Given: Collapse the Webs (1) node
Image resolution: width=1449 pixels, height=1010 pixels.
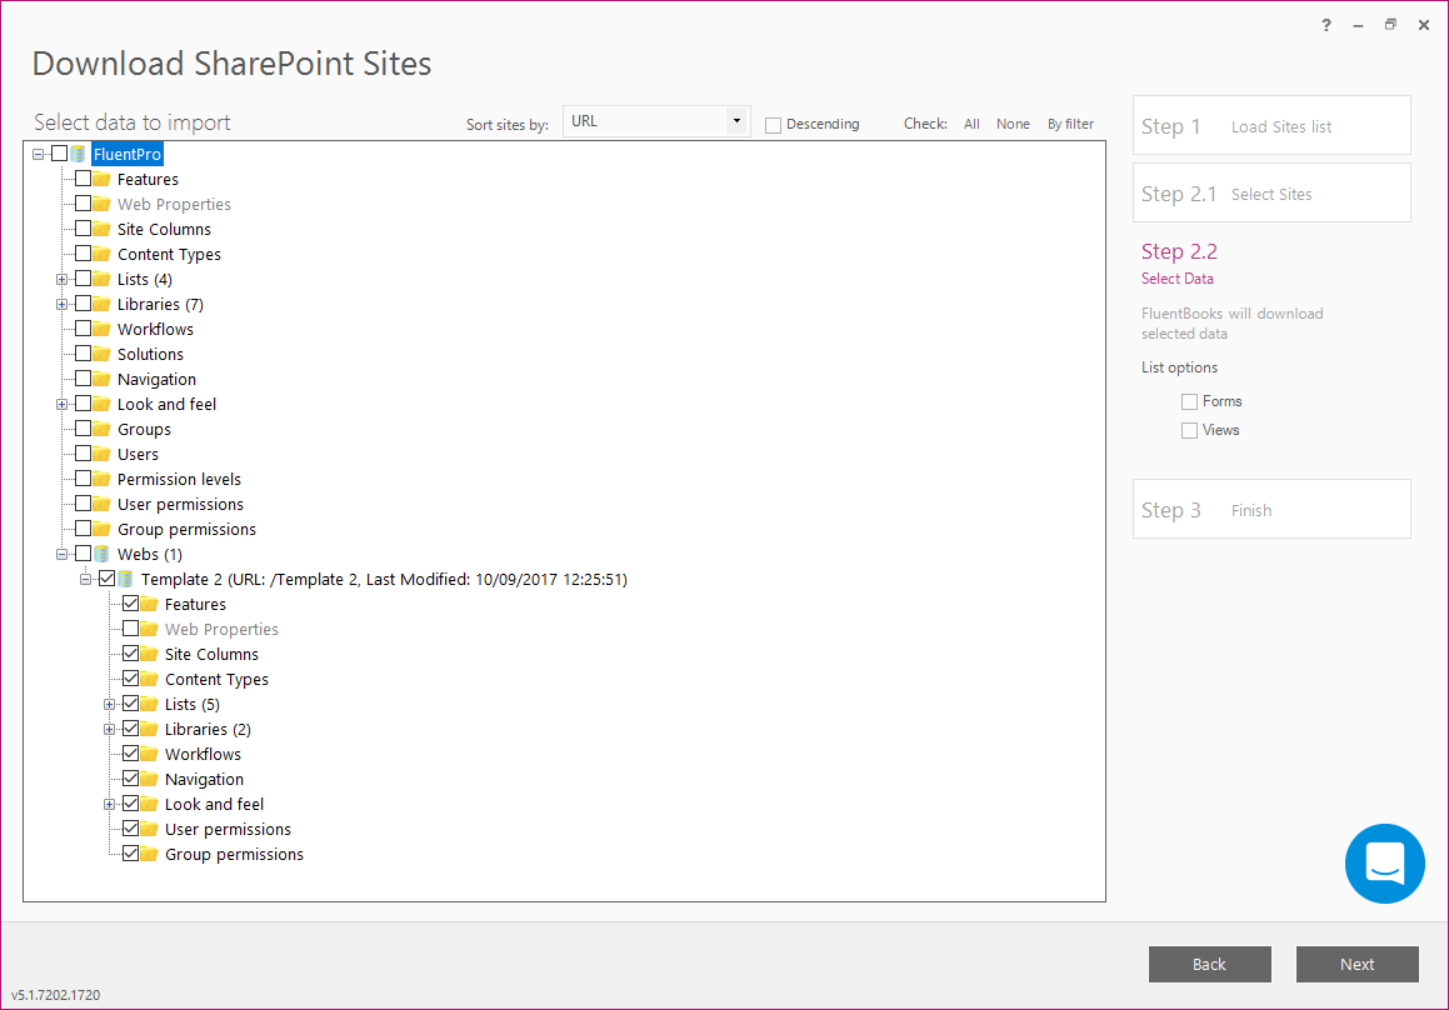Looking at the screenshot, I should click(x=62, y=554).
